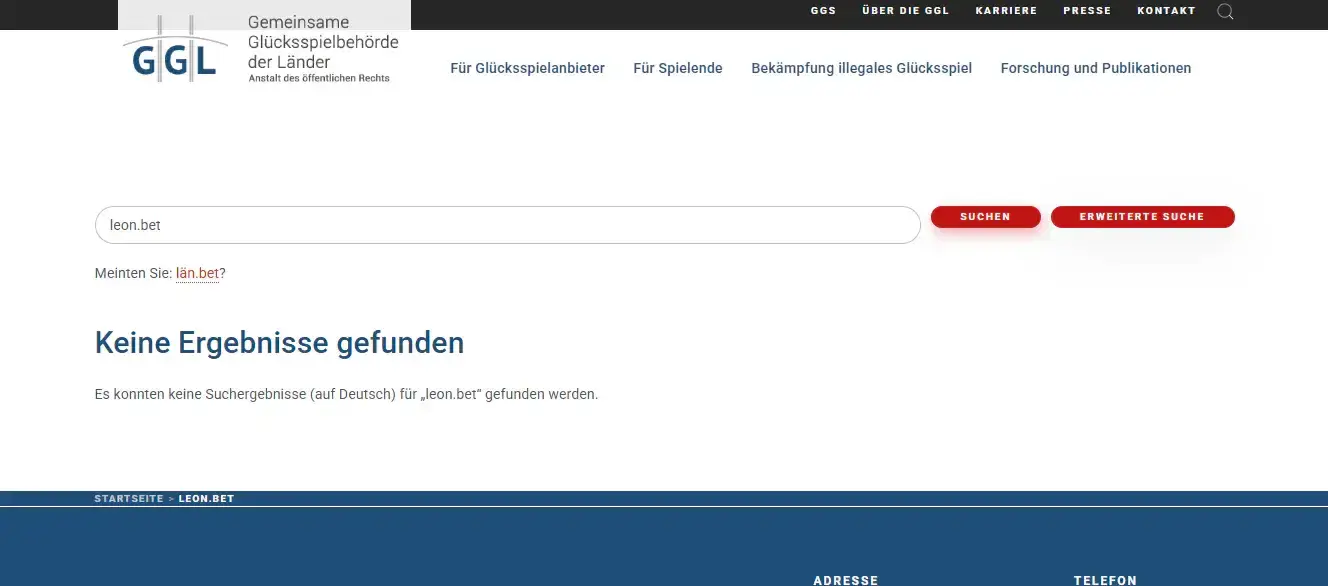Open the GGS top menu link
Screen dimensions: 1328x586
[823, 11]
